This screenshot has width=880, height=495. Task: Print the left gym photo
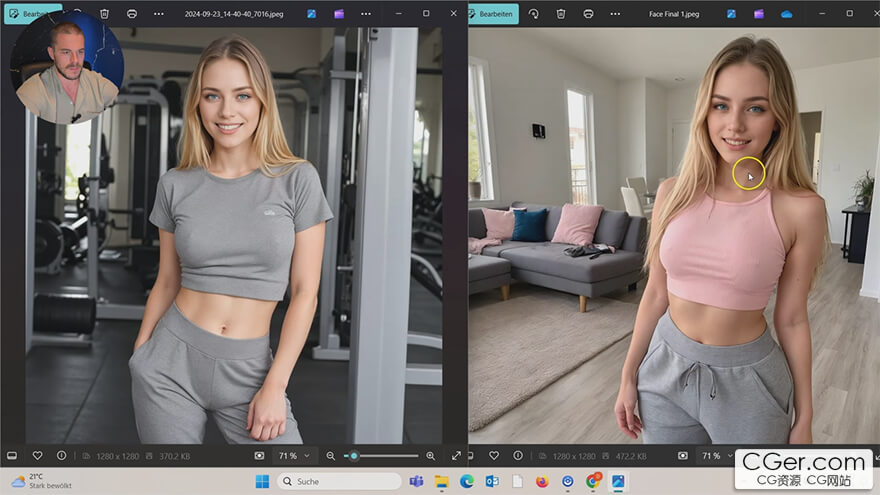pos(132,14)
